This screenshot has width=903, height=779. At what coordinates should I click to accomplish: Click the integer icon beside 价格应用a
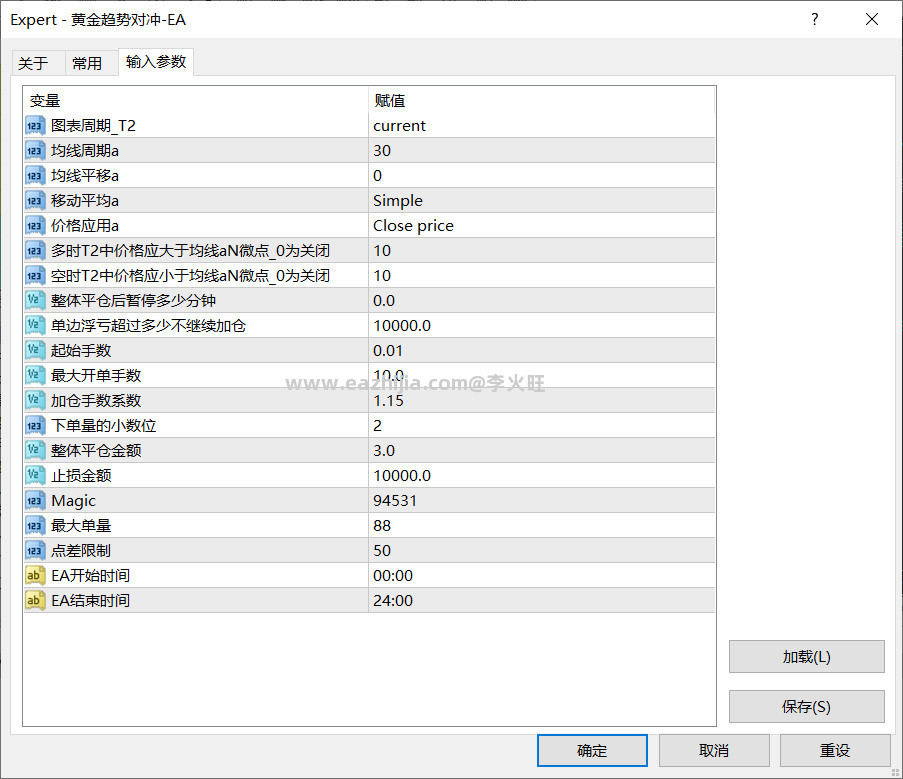35,226
